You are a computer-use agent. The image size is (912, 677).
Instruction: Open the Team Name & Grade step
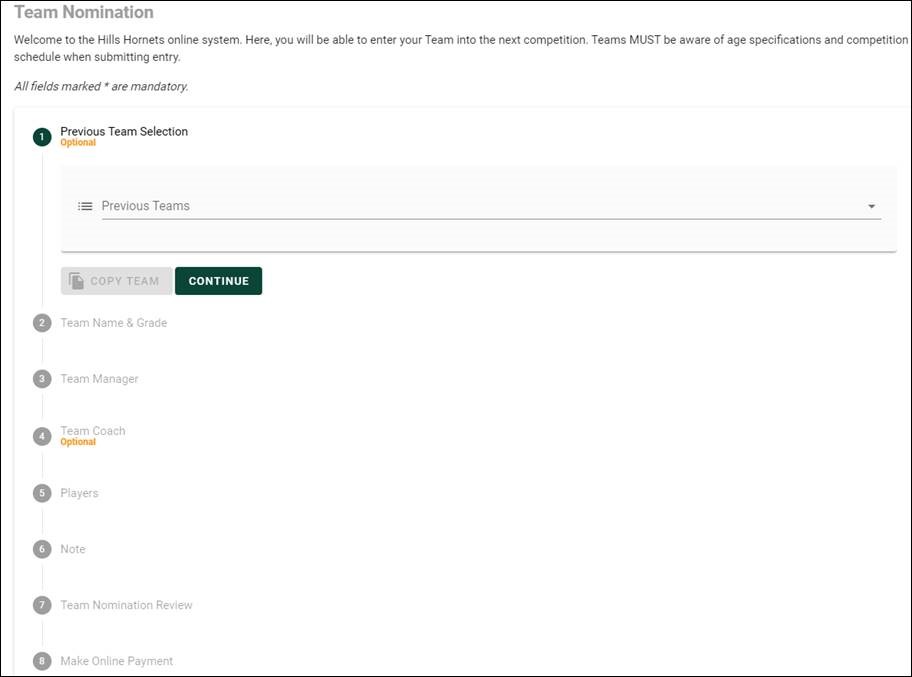(113, 323)
